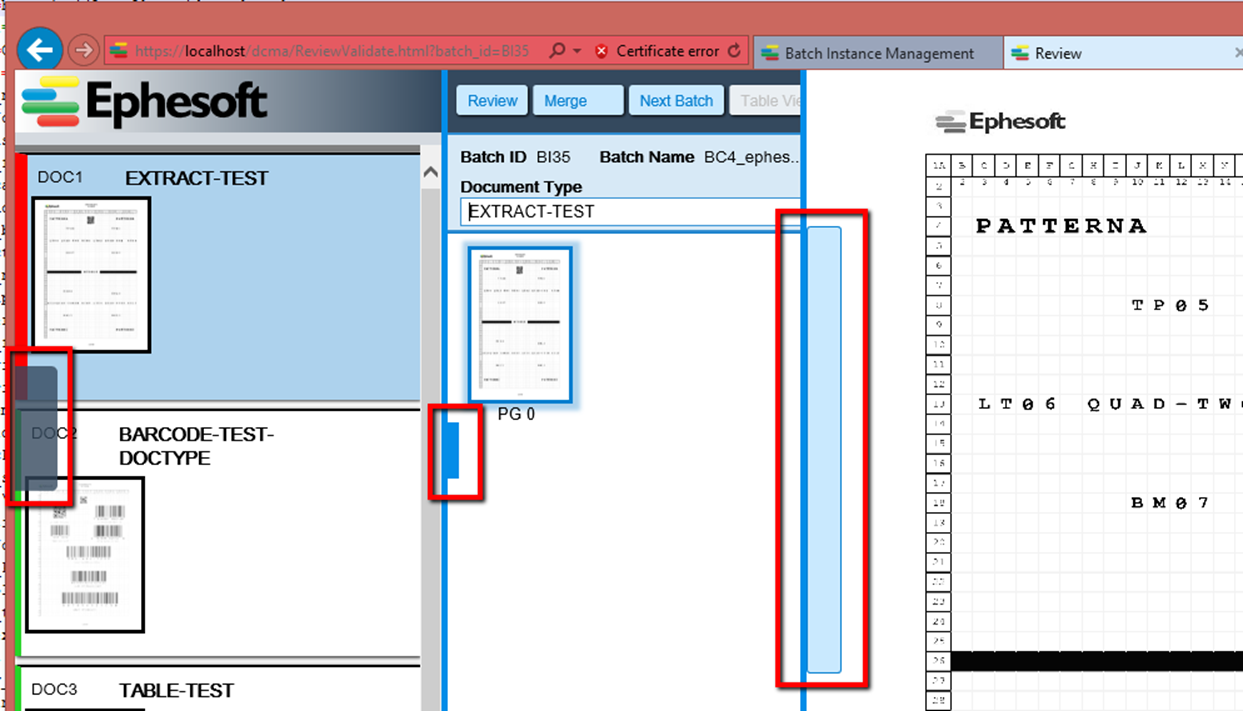
Task: Select BARCODE-TEST-DOCTYPE document title
Action: (x=196, y=446)
